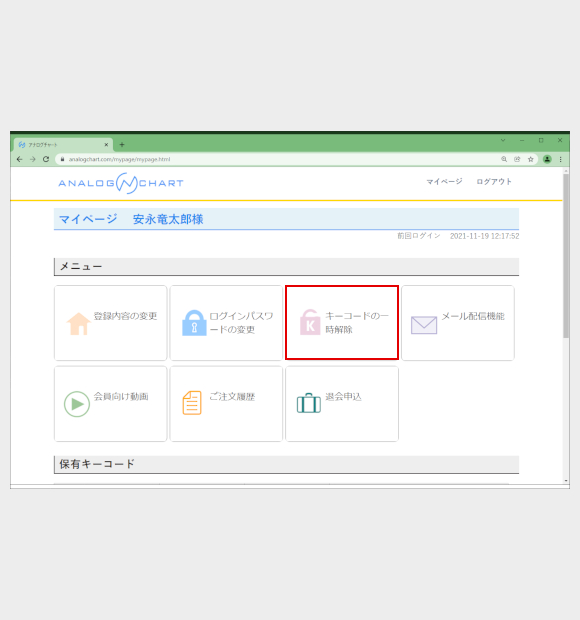Click the ログアウト link
The image size is (580, 620).
494,181
